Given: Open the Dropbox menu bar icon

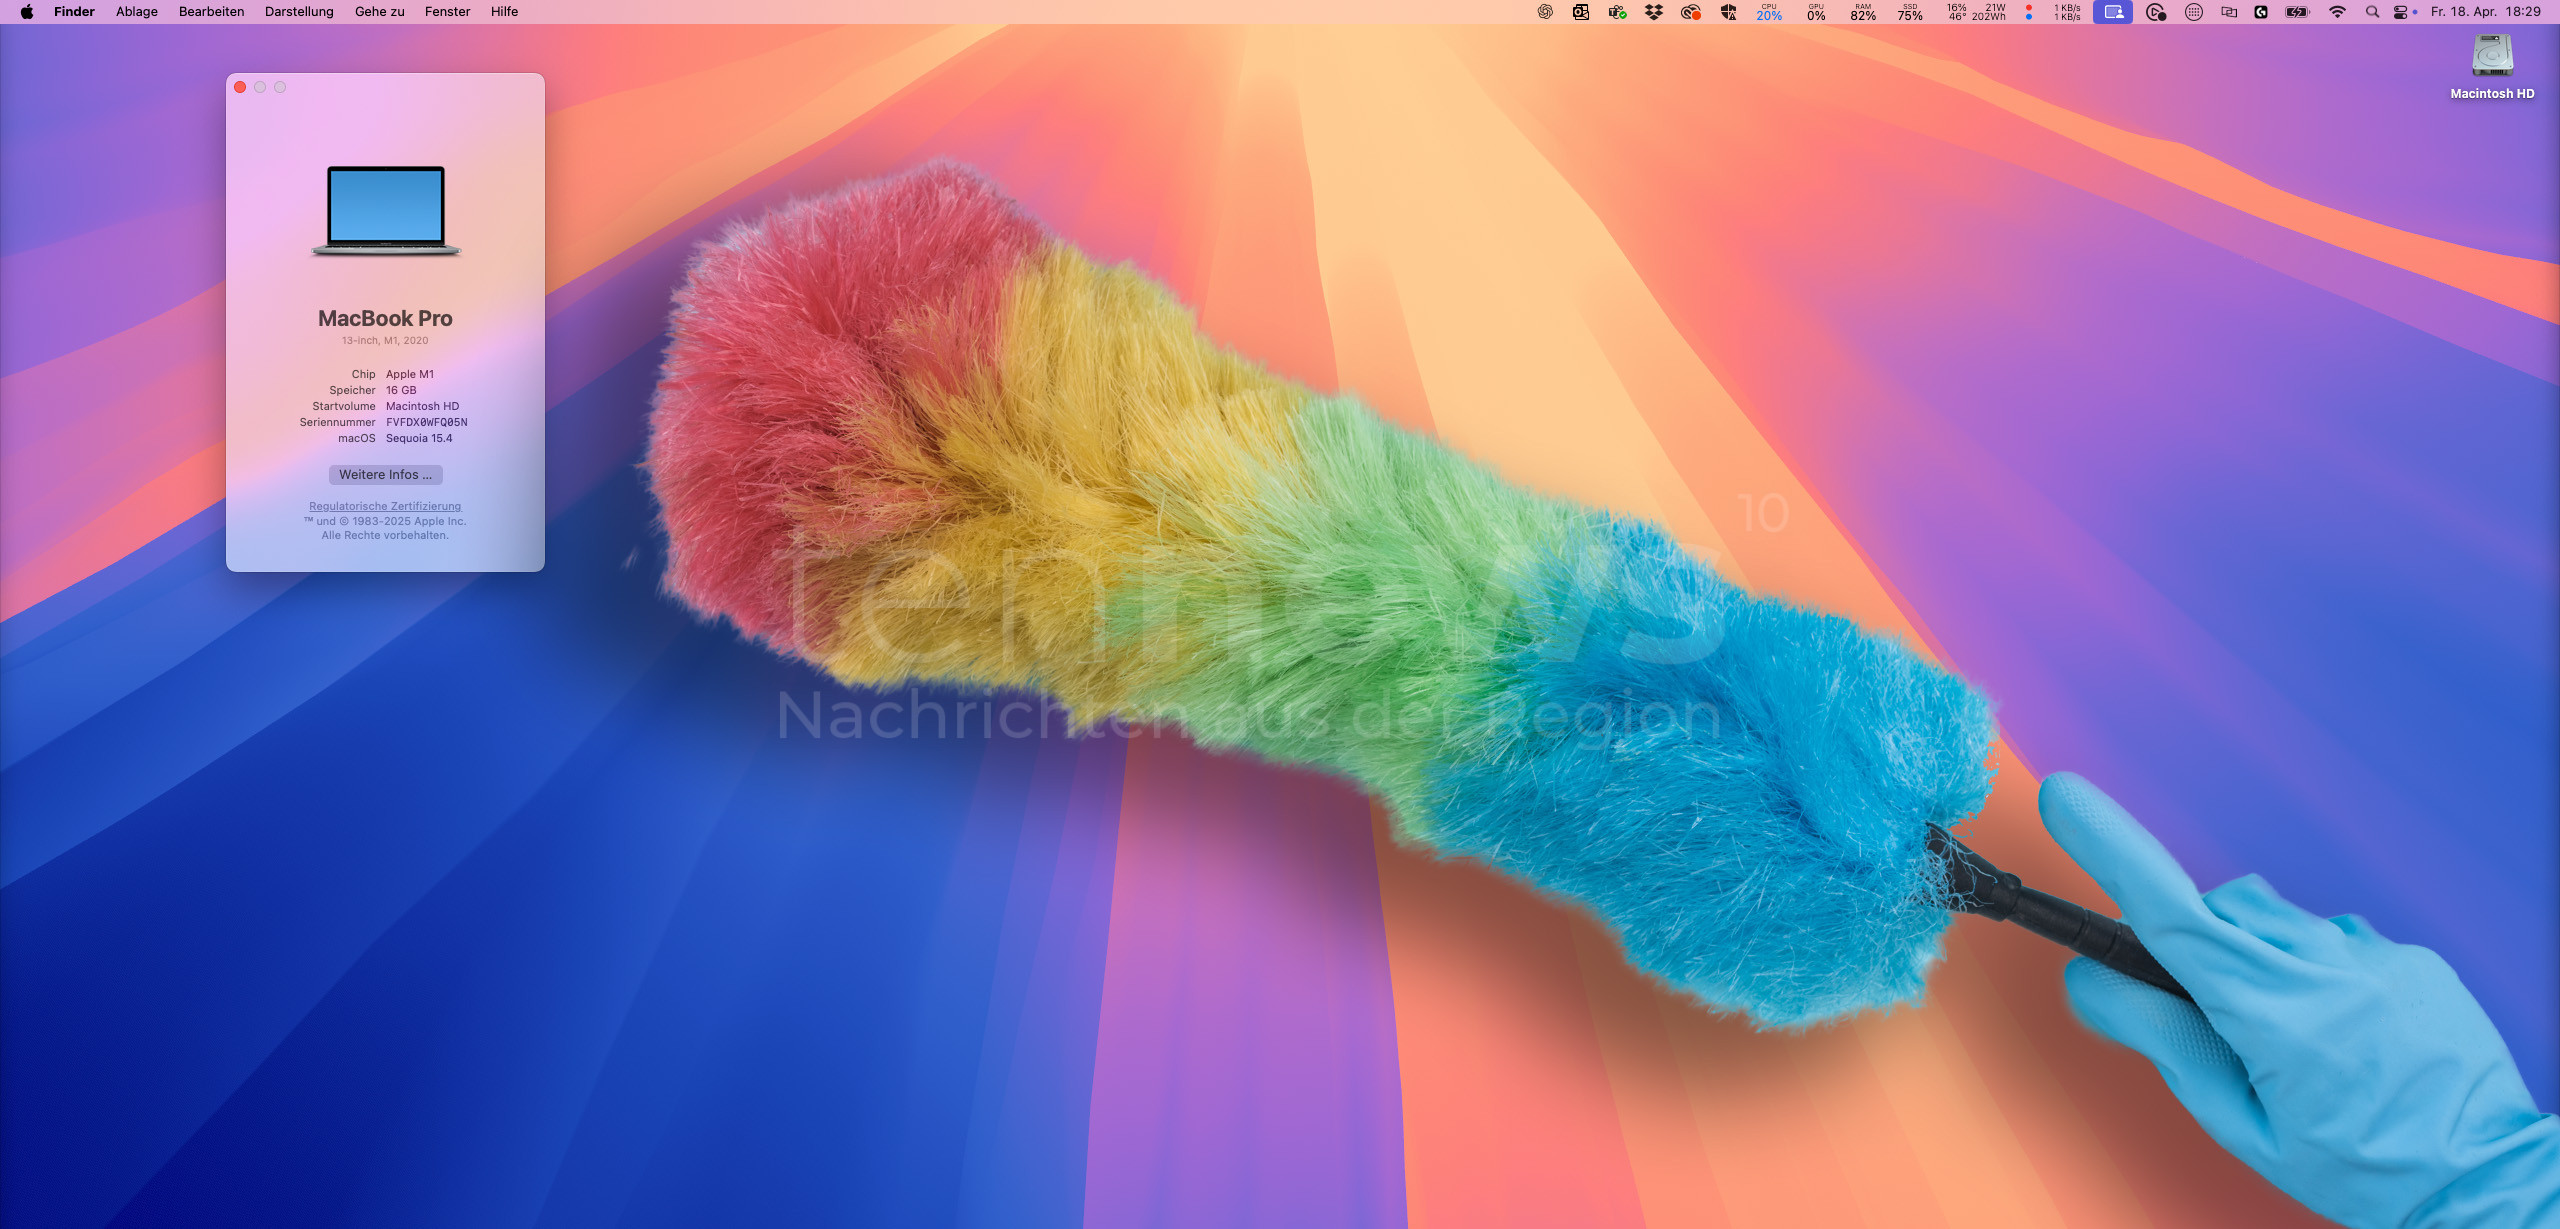Looking at the screenshot, I should pyautogui.click(x=1654, y=12).
